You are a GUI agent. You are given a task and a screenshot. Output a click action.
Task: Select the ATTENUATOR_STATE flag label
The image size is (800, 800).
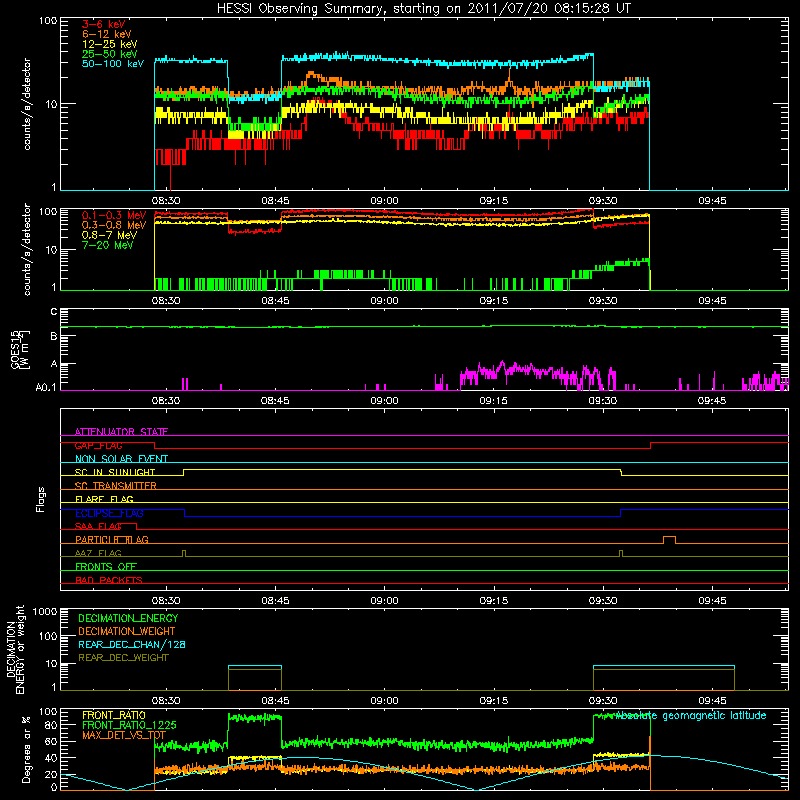point(121,432)
